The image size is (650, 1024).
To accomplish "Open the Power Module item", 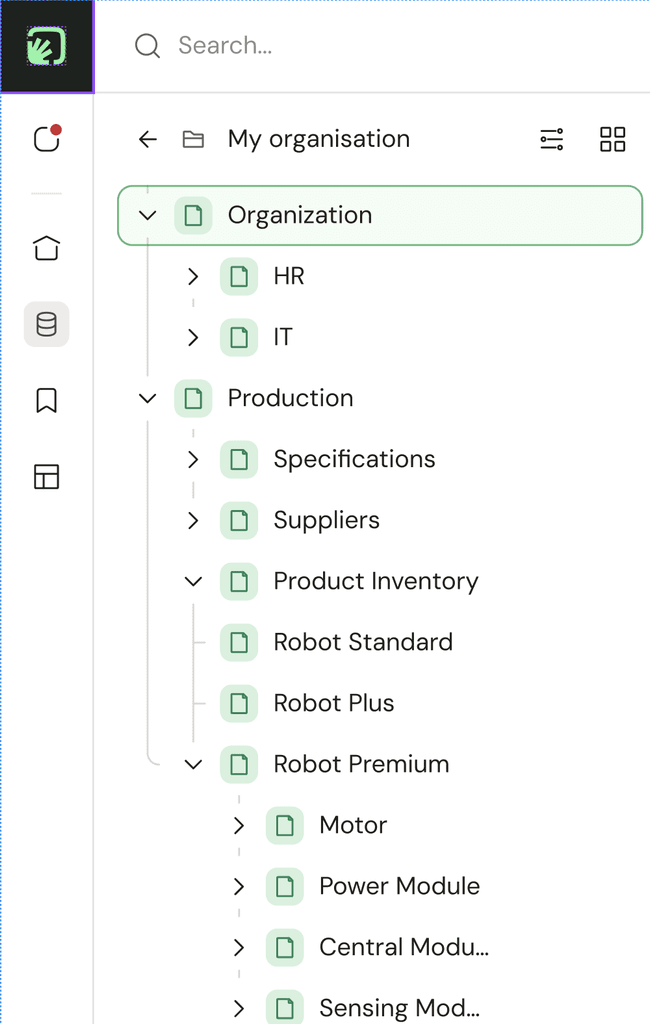I will (x=399, y=886).
